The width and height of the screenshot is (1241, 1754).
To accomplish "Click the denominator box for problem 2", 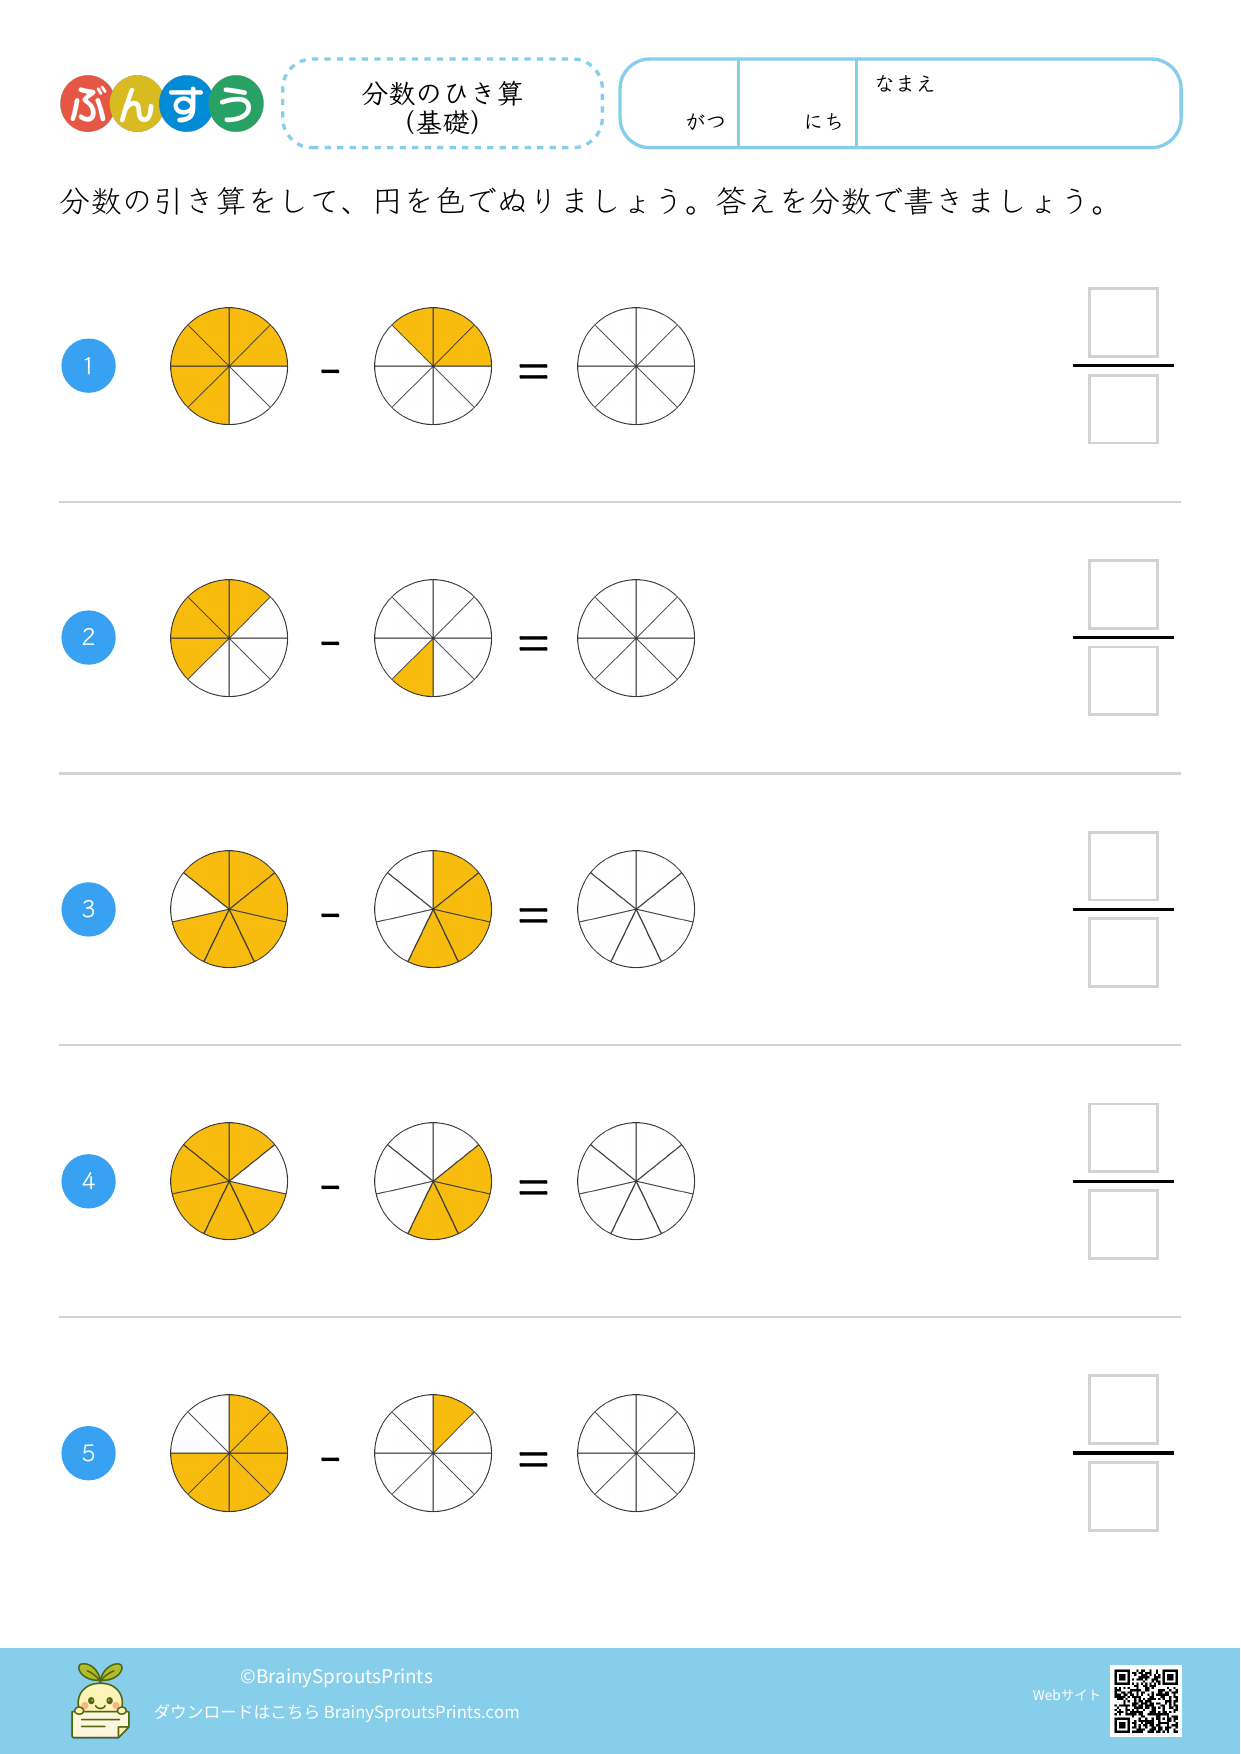I will (1123, 681).
